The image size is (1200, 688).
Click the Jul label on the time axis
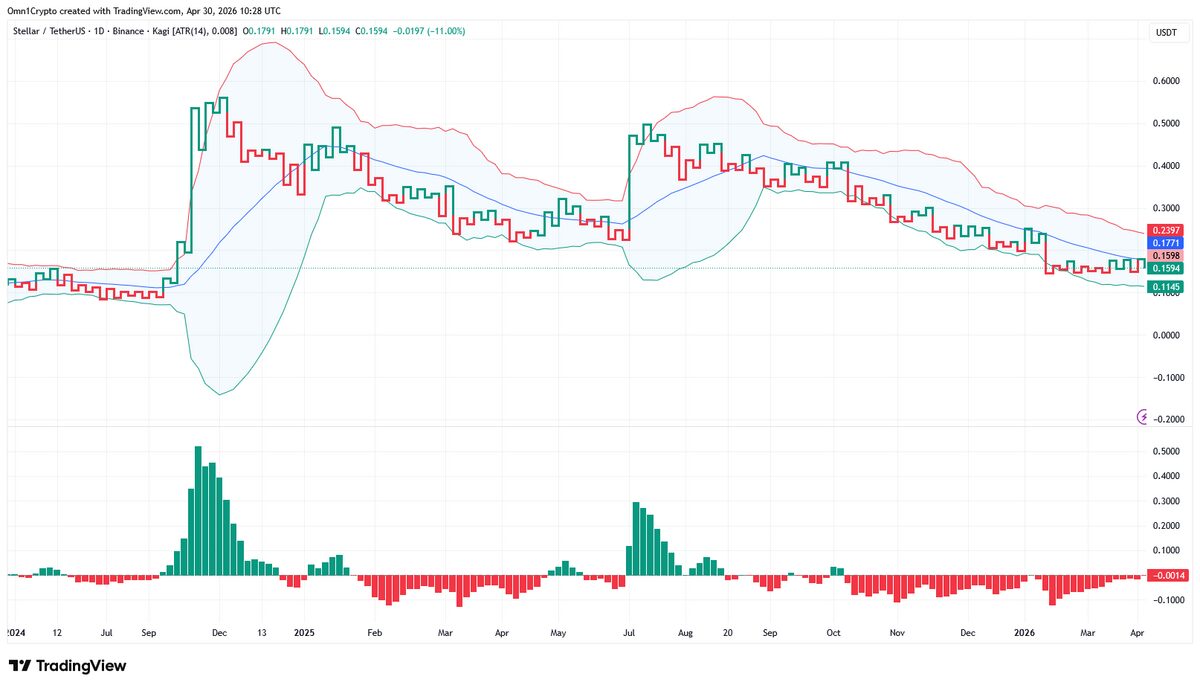pos(107,633)
